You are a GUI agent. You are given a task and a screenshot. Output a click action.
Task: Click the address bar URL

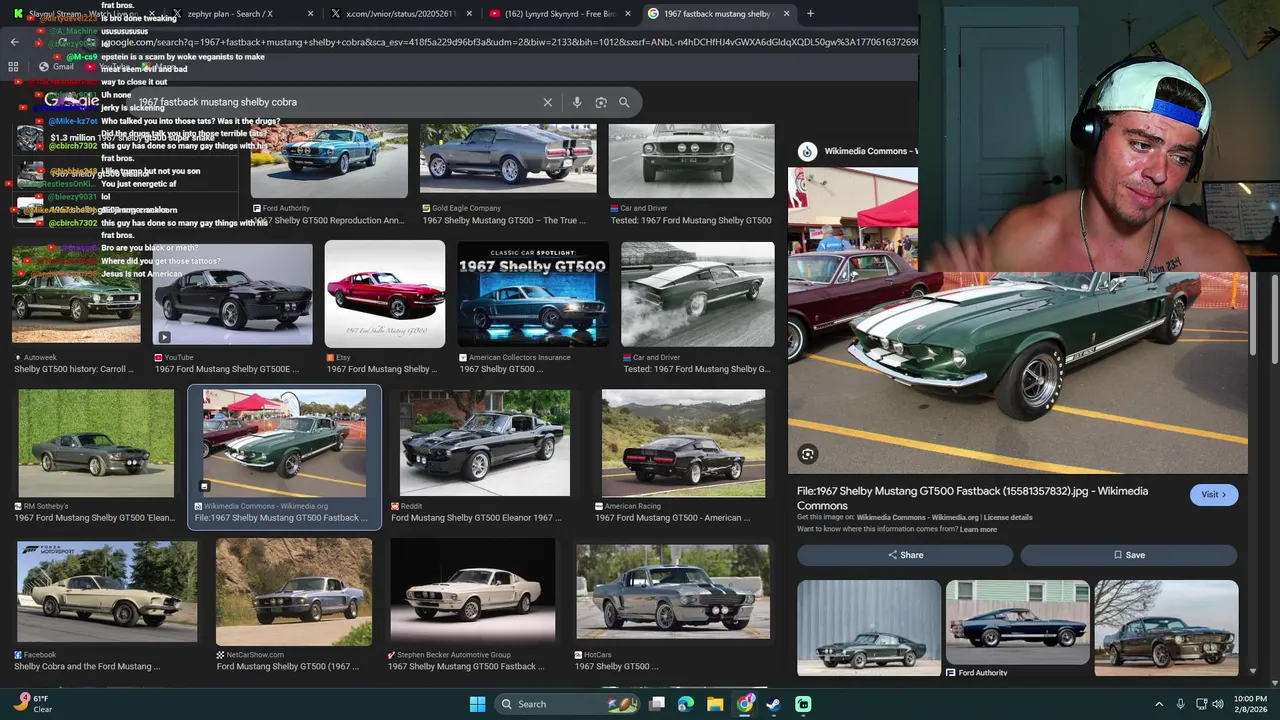coord(510,42)
